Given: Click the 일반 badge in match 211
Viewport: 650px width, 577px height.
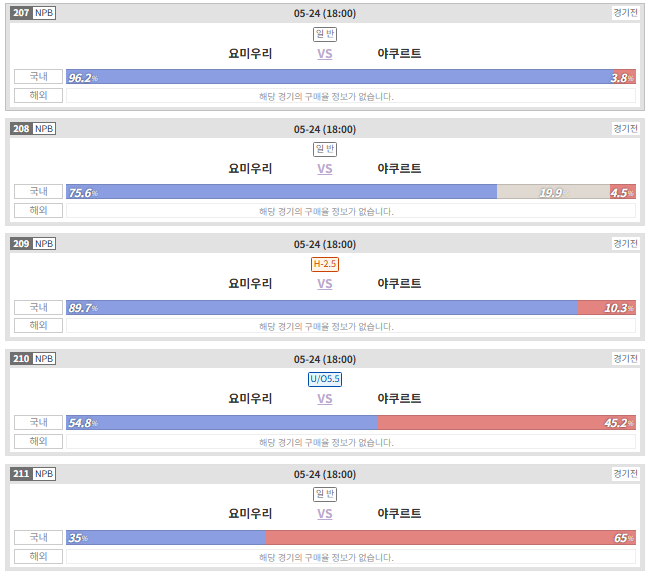Looking at the screenshot, I should [x=325, y=494].
